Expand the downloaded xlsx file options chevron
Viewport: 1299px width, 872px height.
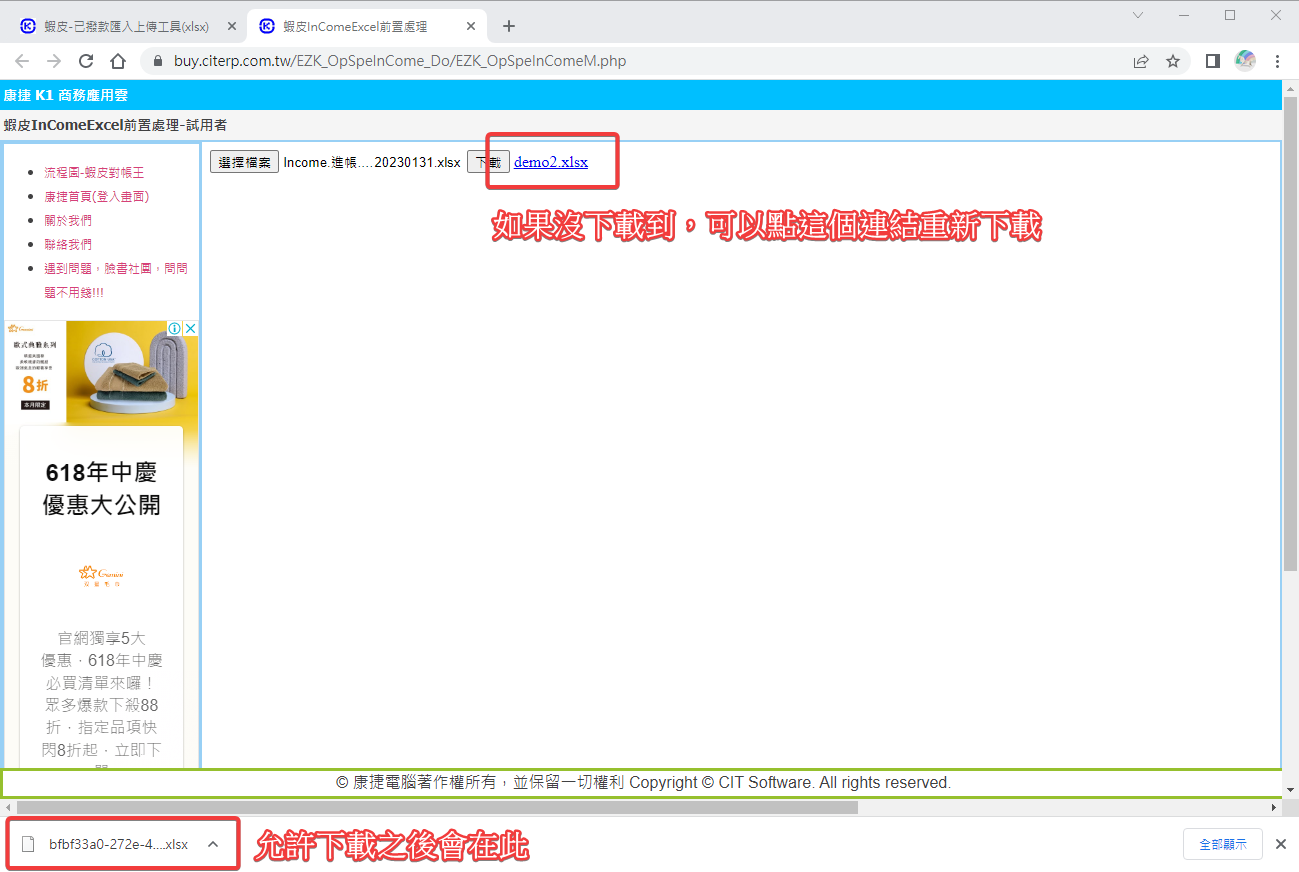coord(213,844)
